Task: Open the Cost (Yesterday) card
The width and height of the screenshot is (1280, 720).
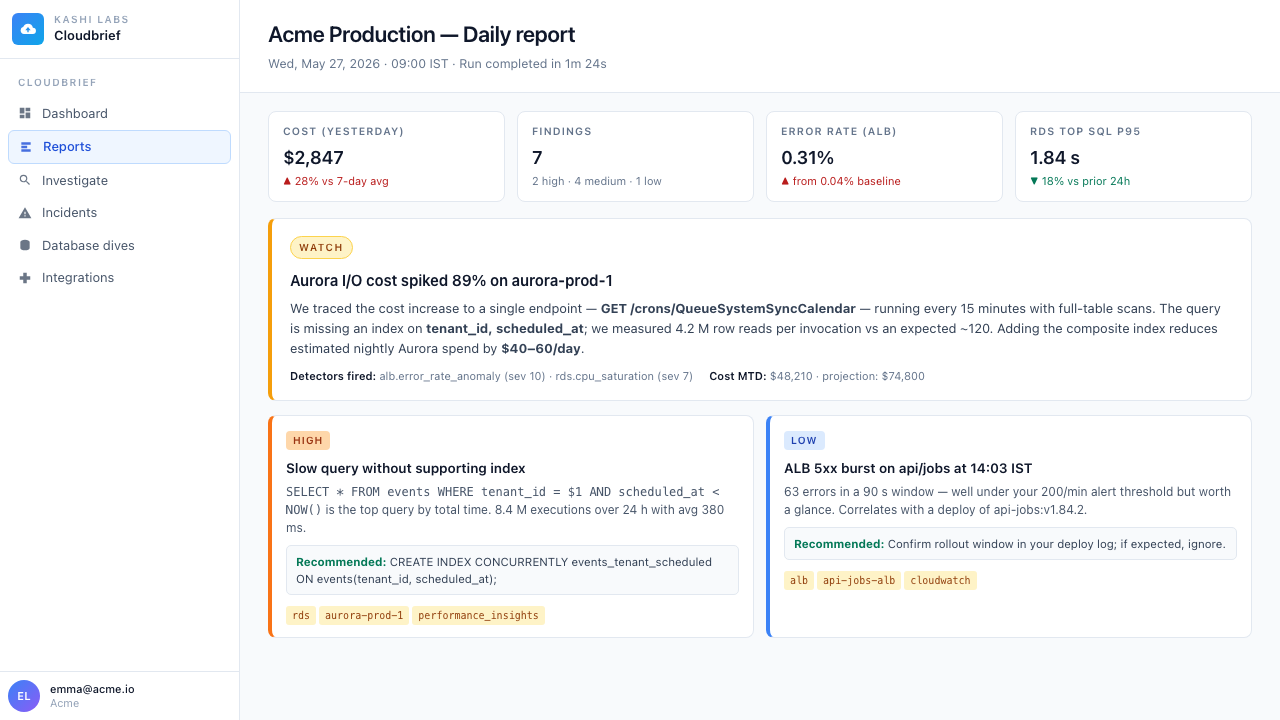Action: (x=386, y=156)
